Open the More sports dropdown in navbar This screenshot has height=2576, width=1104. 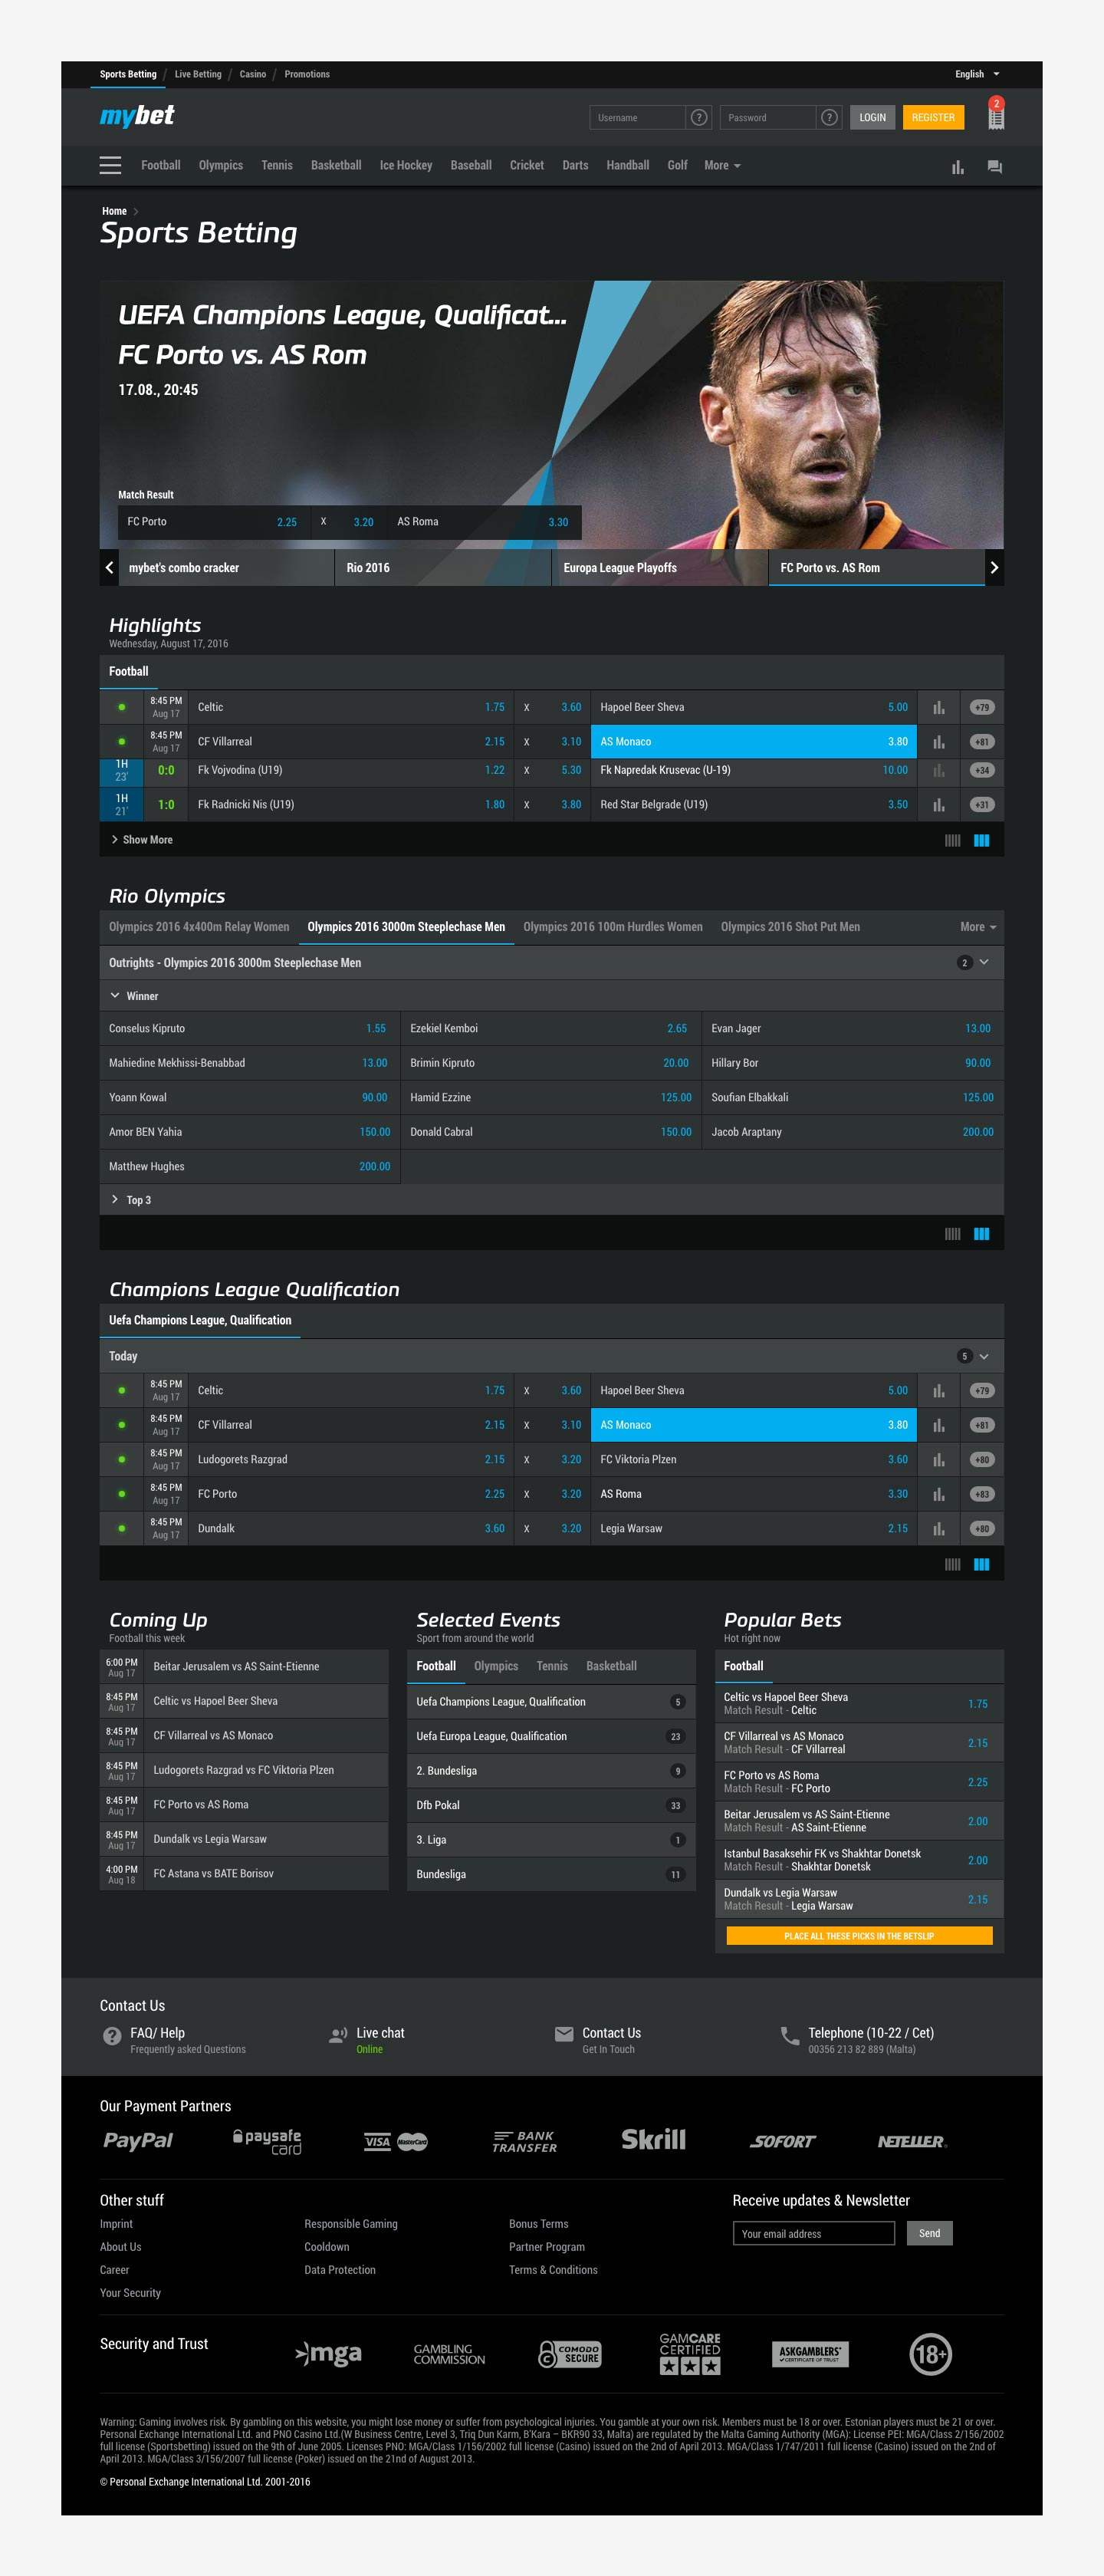(x=722, y=165)
